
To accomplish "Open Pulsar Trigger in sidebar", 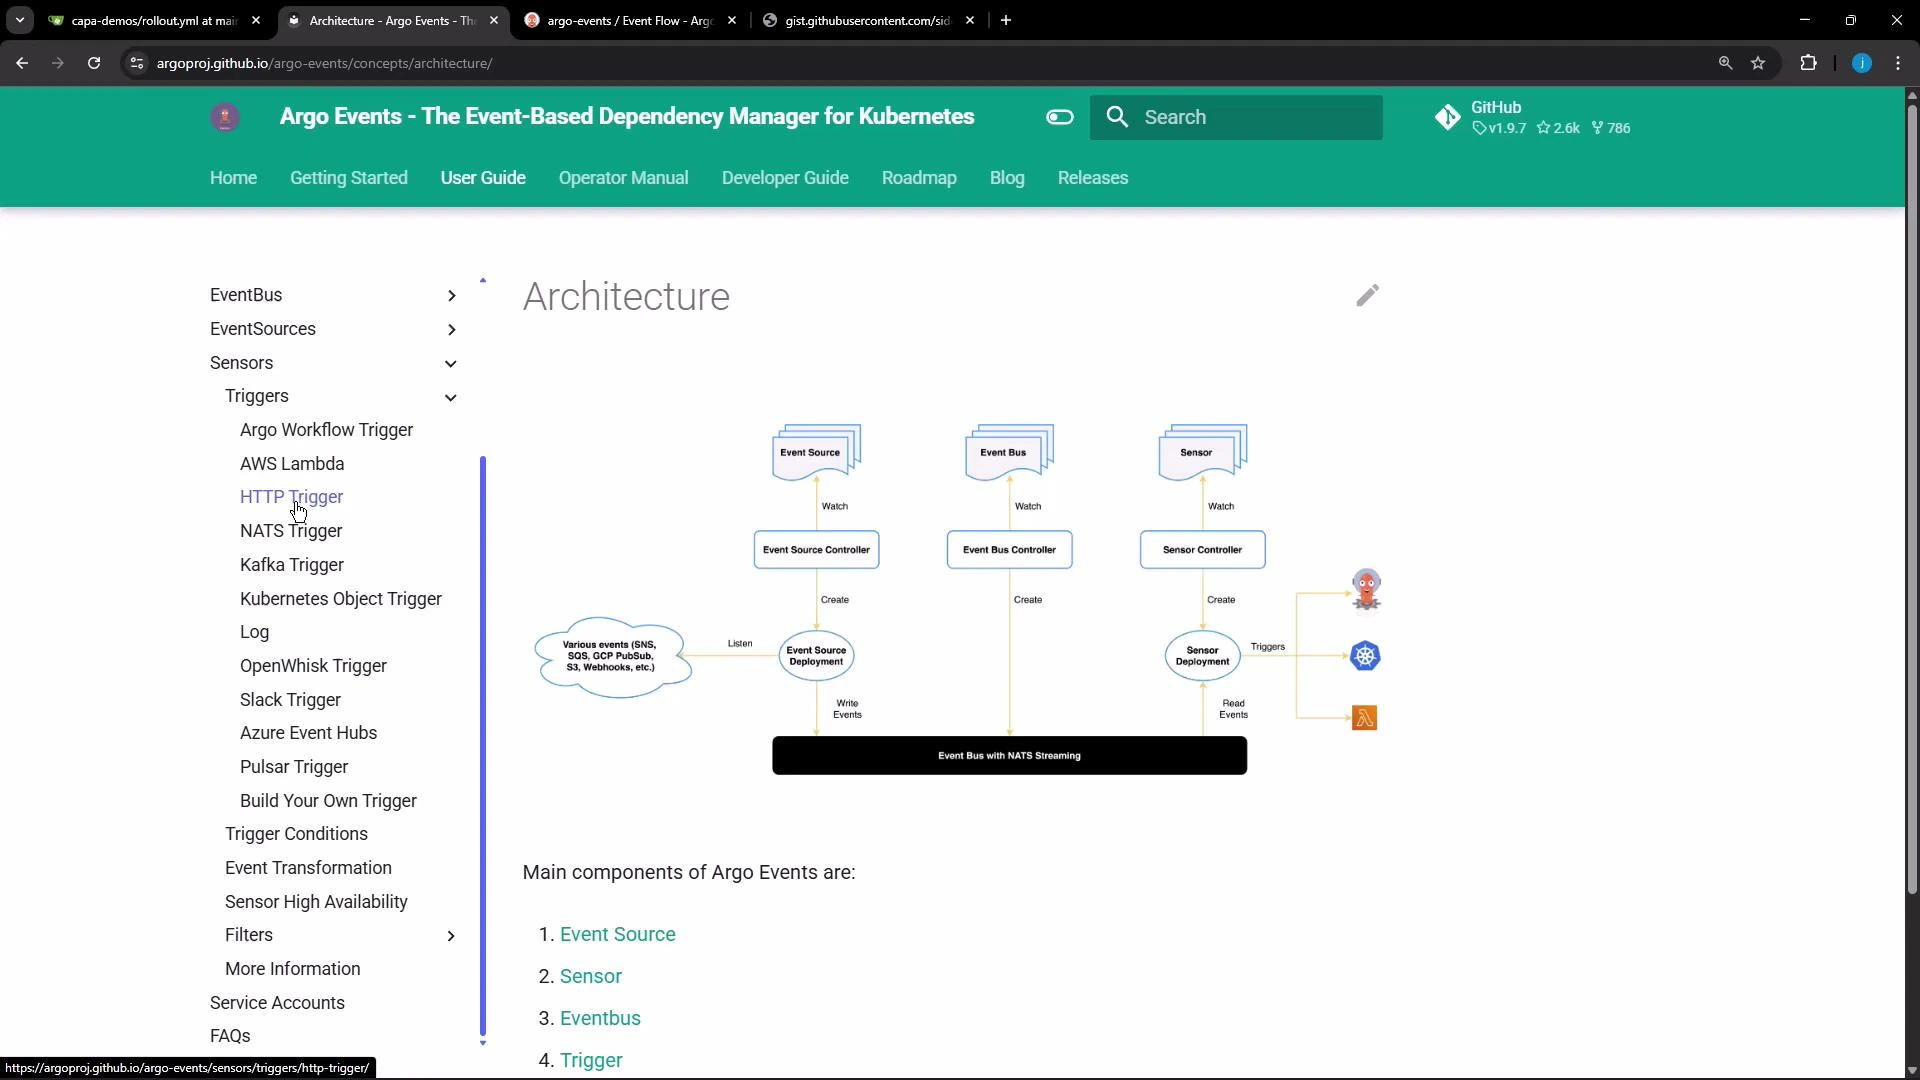I will (x=294, y=767).
